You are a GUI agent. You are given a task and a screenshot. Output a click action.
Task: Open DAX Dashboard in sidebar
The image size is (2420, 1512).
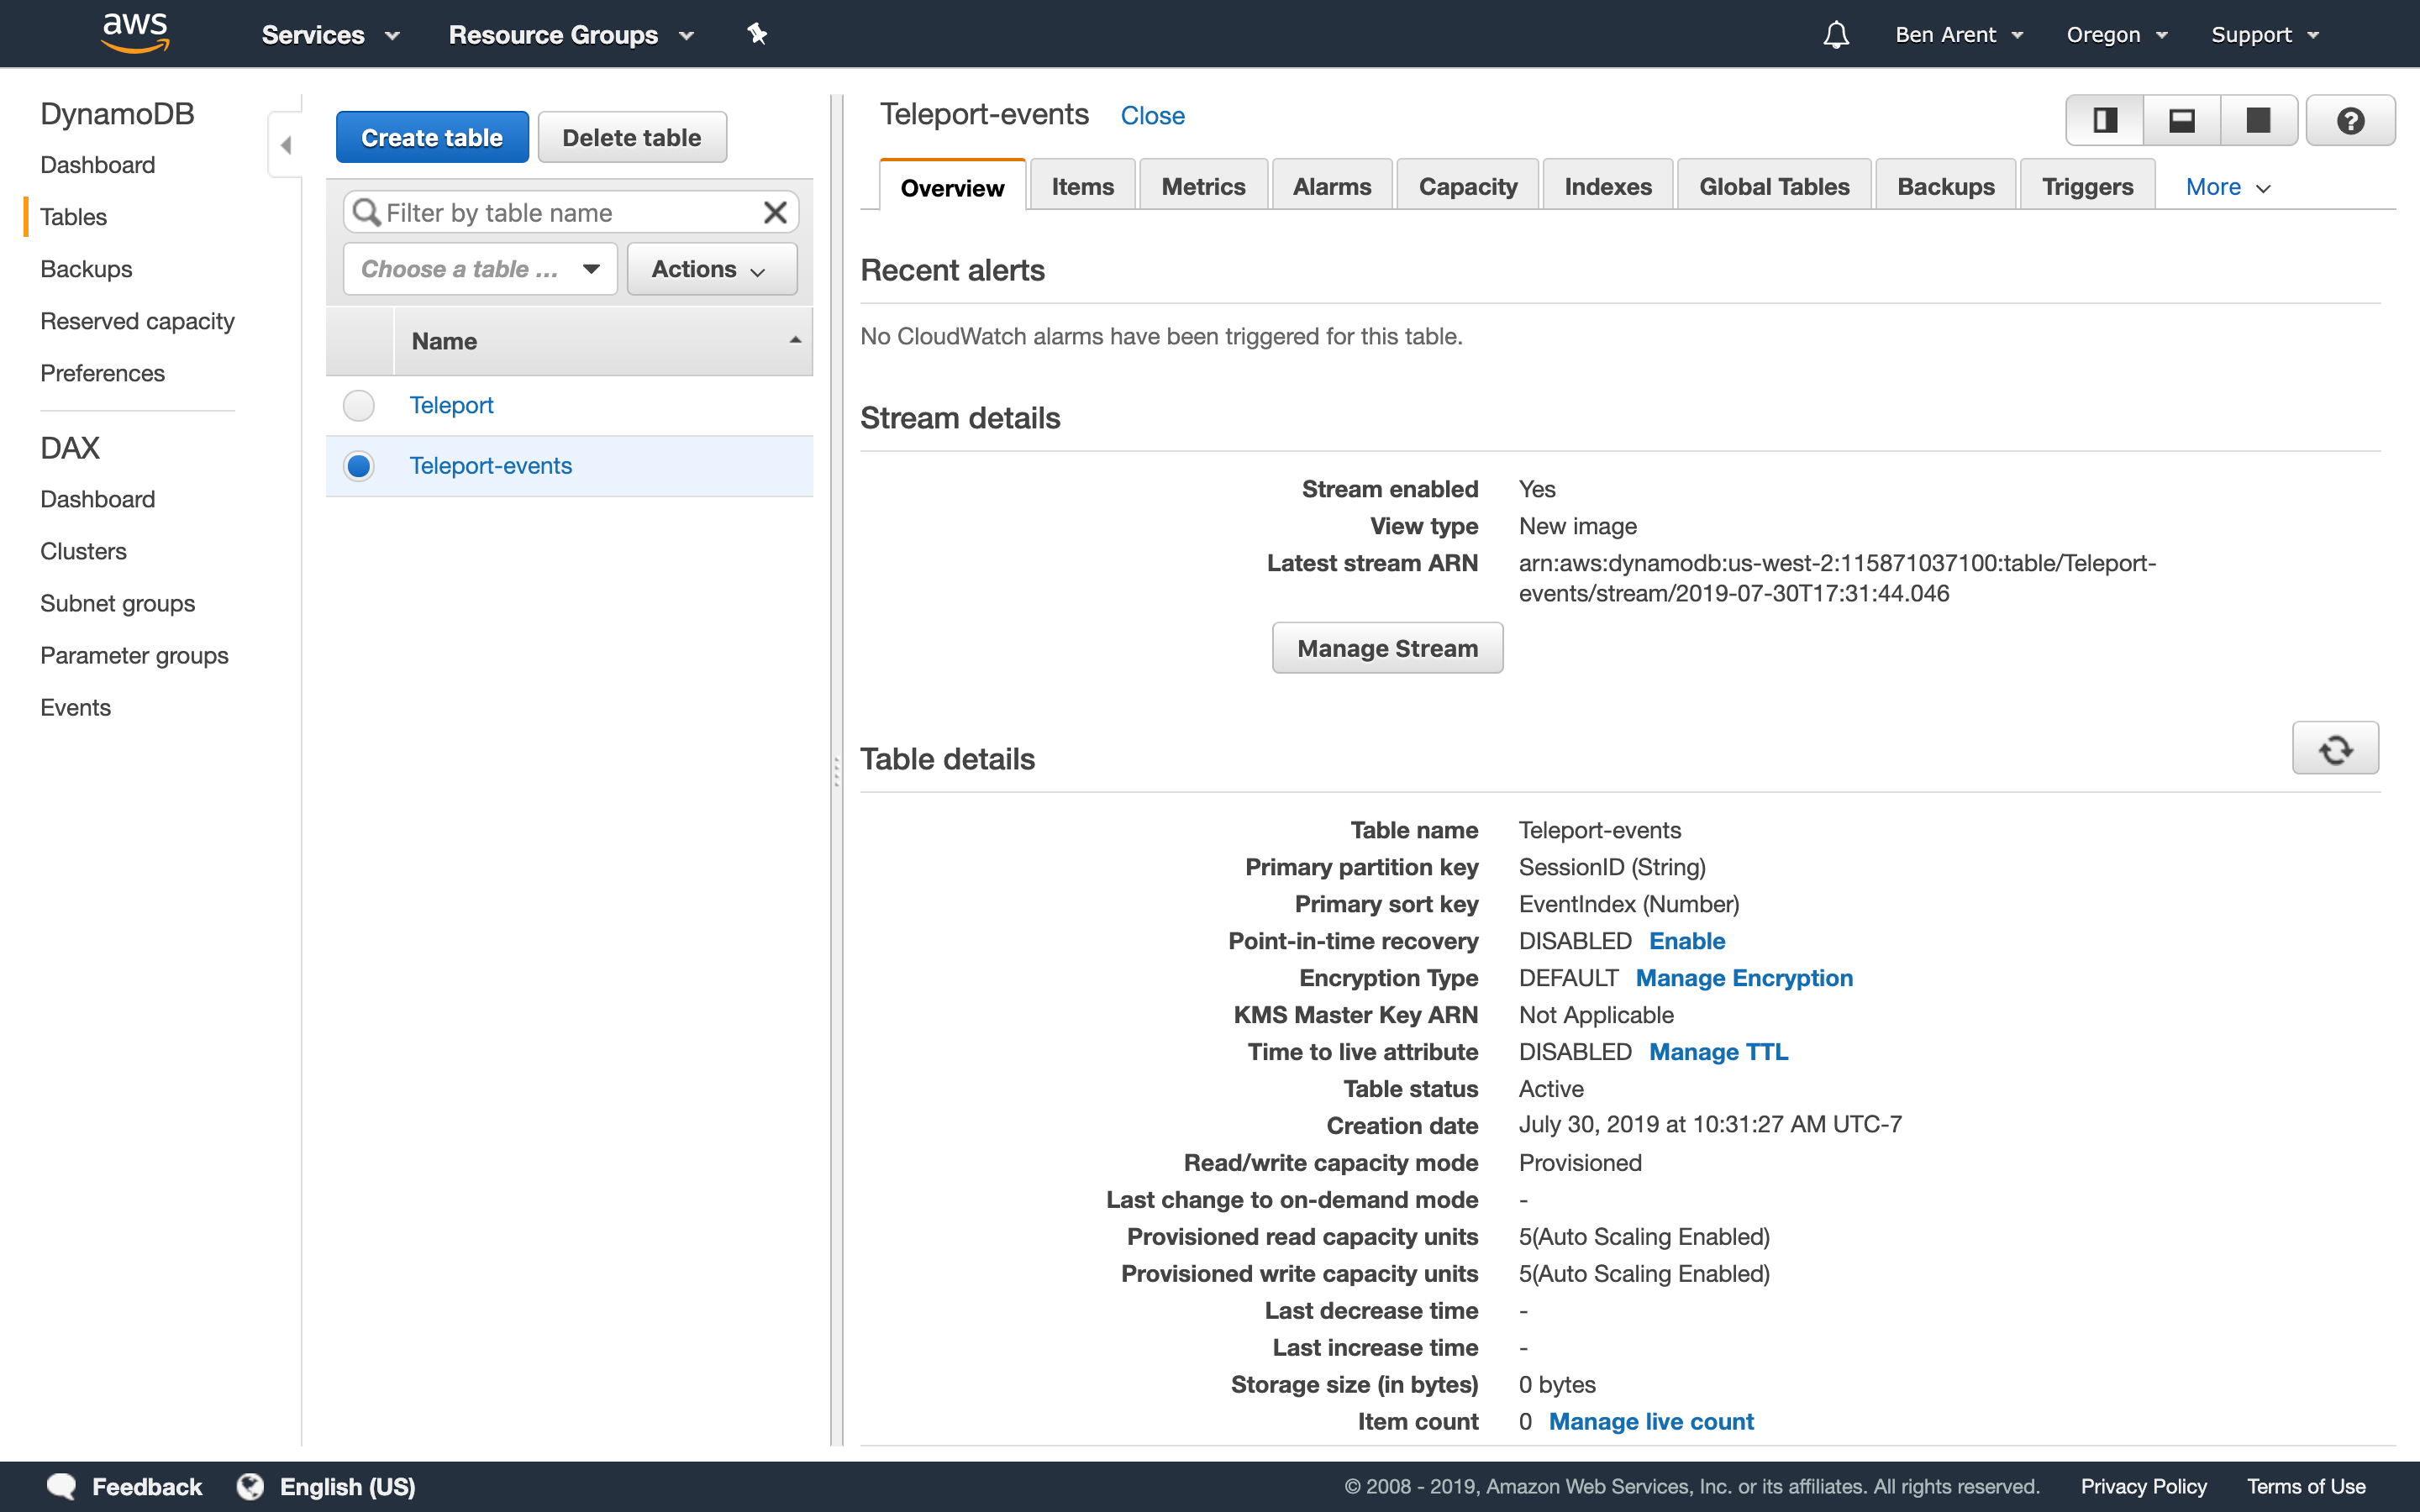[x=98, y=499]
